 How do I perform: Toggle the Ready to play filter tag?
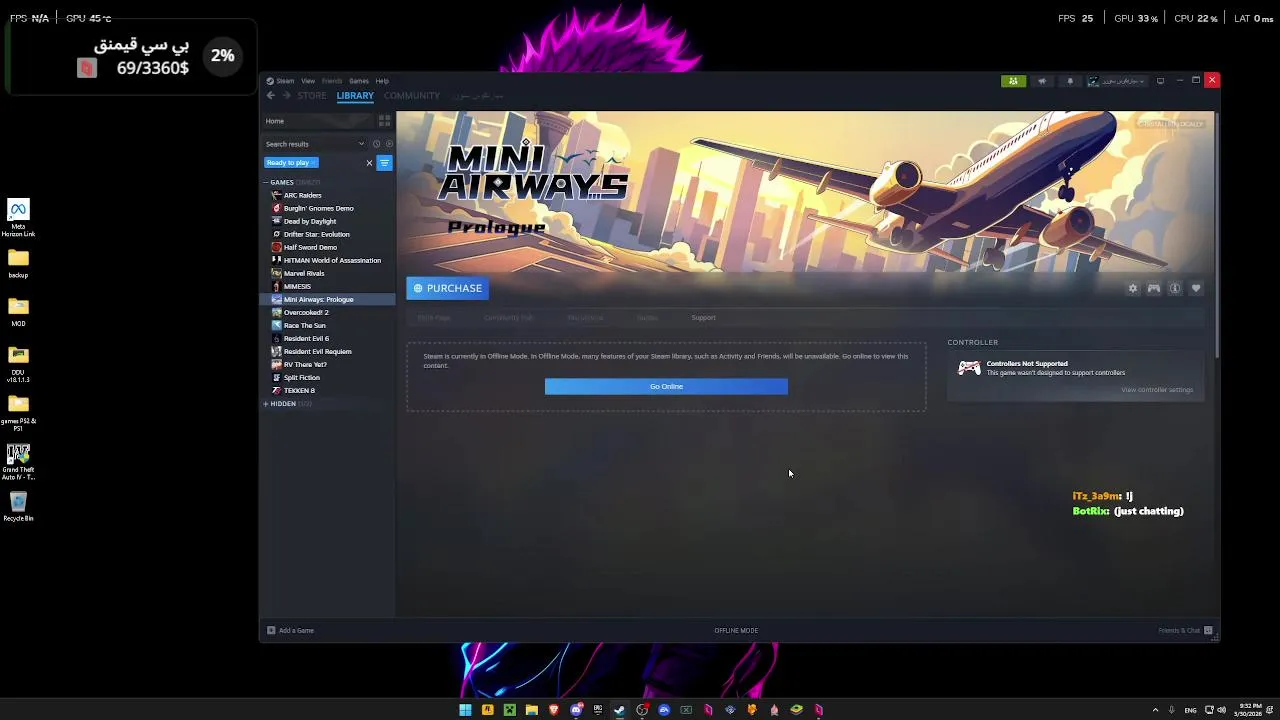(291, 163)
